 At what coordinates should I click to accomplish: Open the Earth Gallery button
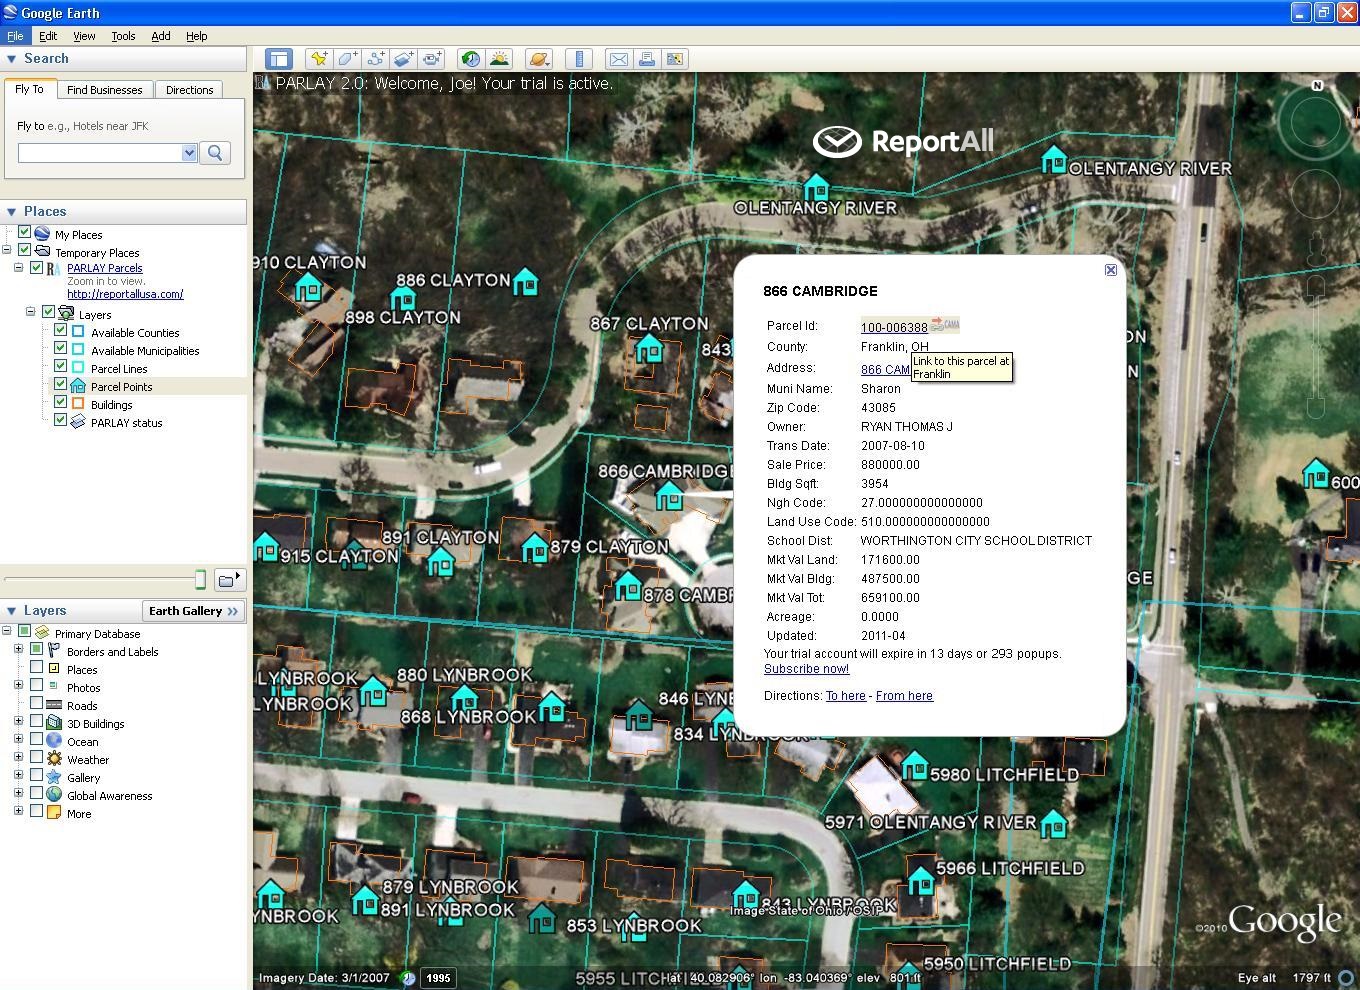pyautogui.click(x=194, y=611)
